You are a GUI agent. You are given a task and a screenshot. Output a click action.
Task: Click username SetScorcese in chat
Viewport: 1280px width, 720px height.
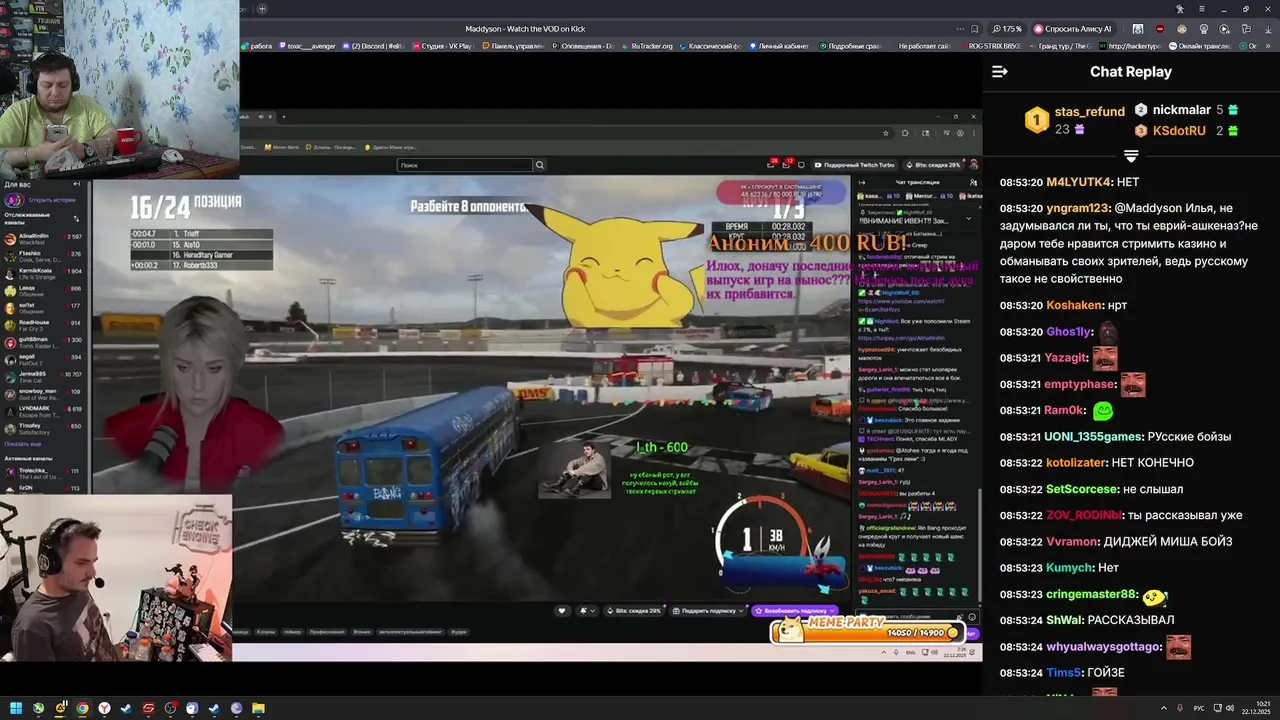tap(1082, 489)
